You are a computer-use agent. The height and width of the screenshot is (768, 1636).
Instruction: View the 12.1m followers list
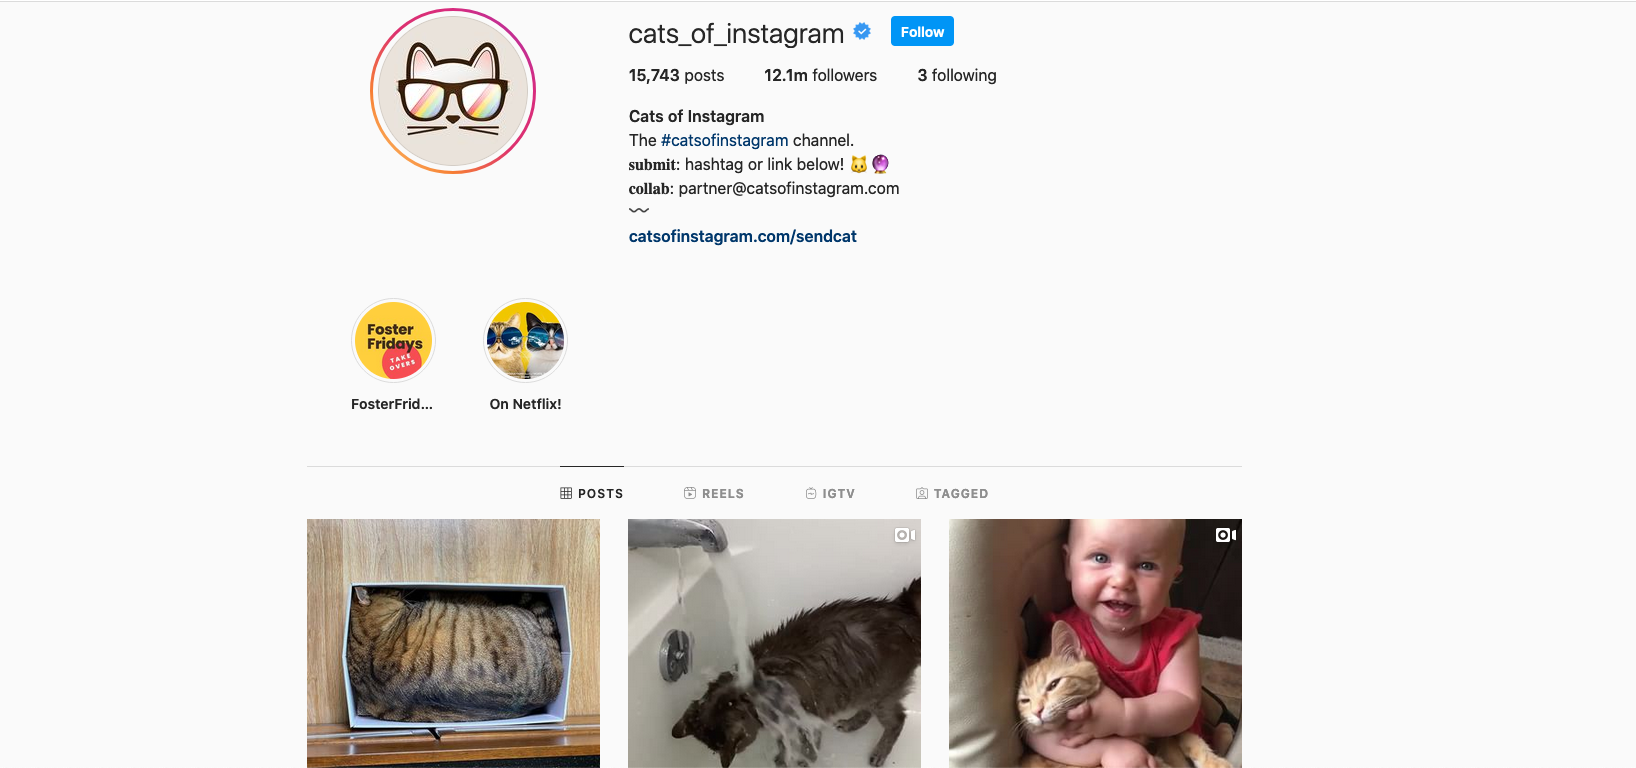point(820,75)
